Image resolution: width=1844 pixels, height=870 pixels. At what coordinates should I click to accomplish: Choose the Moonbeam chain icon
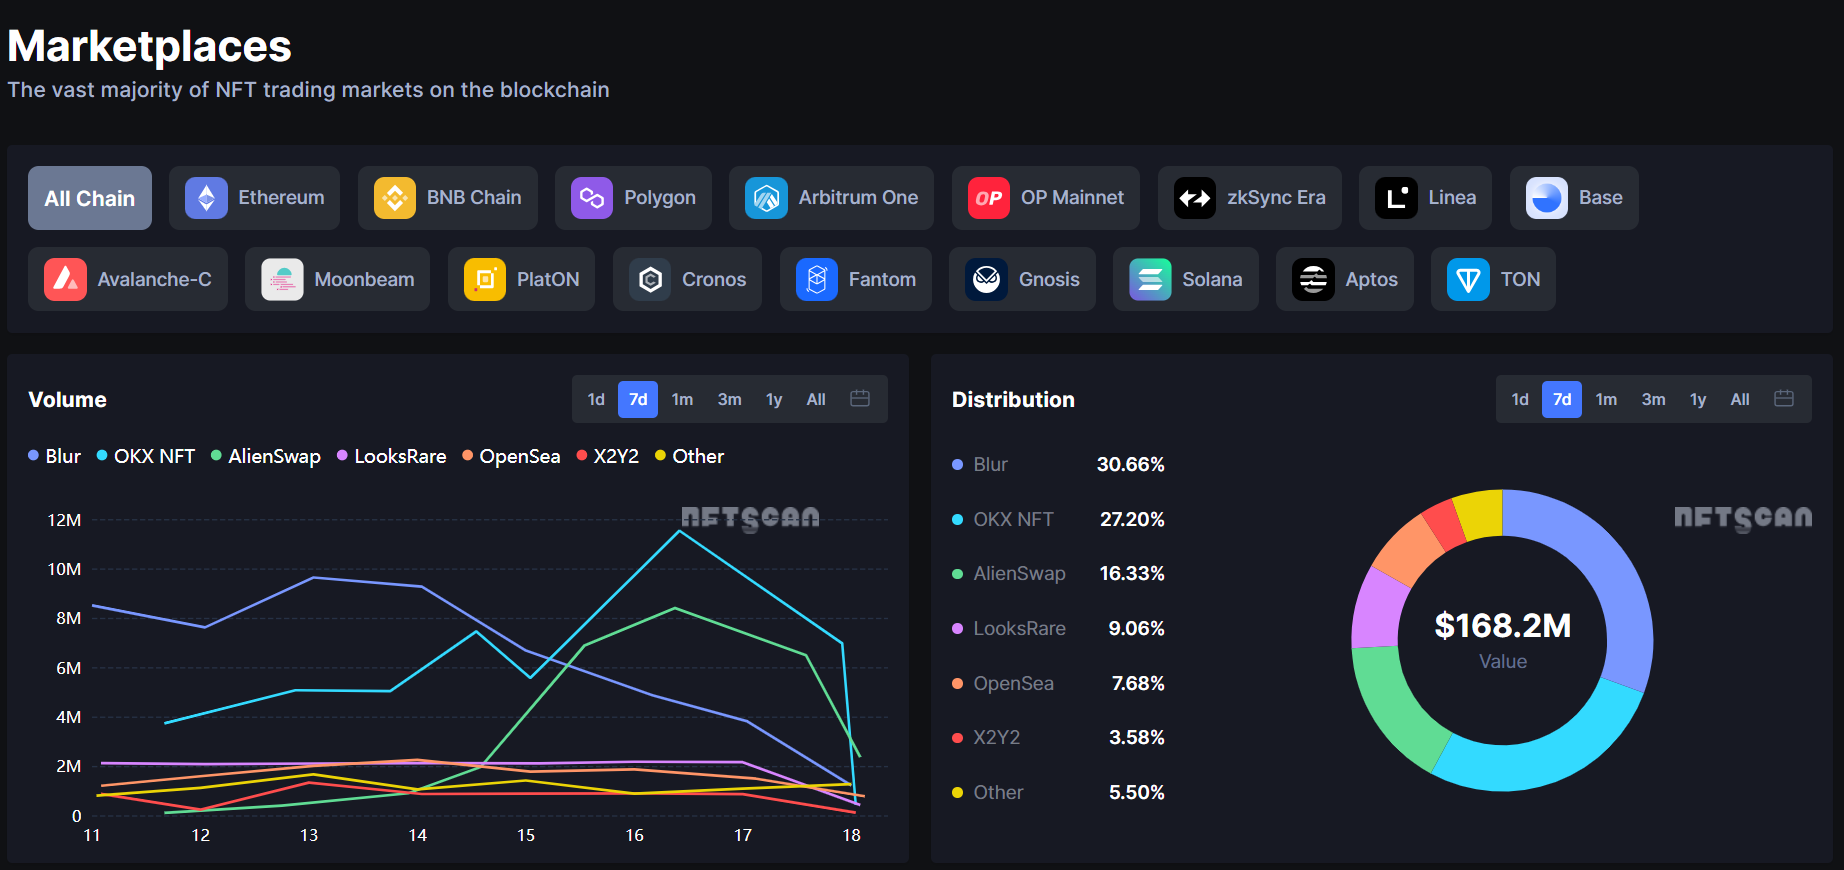pos(282,279)
